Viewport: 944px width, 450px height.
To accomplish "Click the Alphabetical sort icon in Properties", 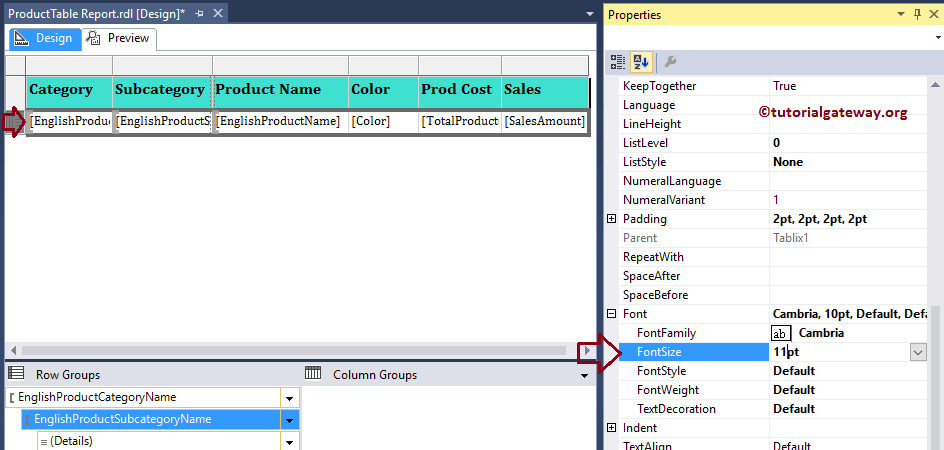I will coord(641,61).
